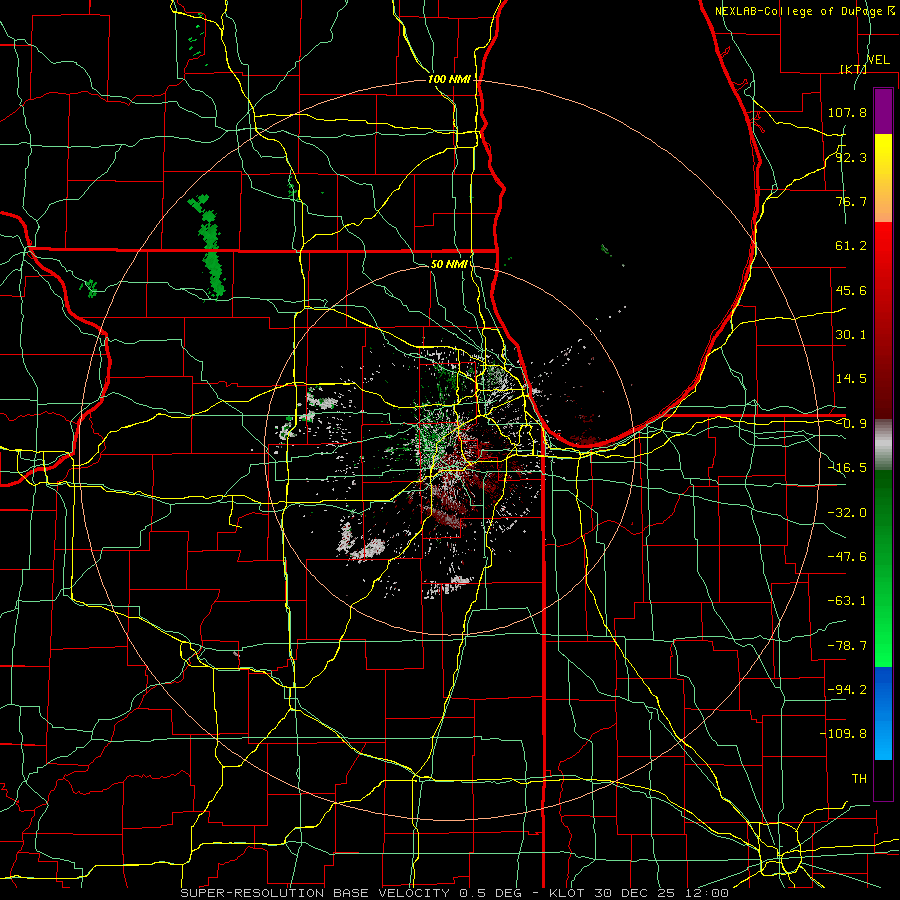Click the -63.1 value on velocity scale
Viewport: 900px width, 900px height.
tap(847, 601)
